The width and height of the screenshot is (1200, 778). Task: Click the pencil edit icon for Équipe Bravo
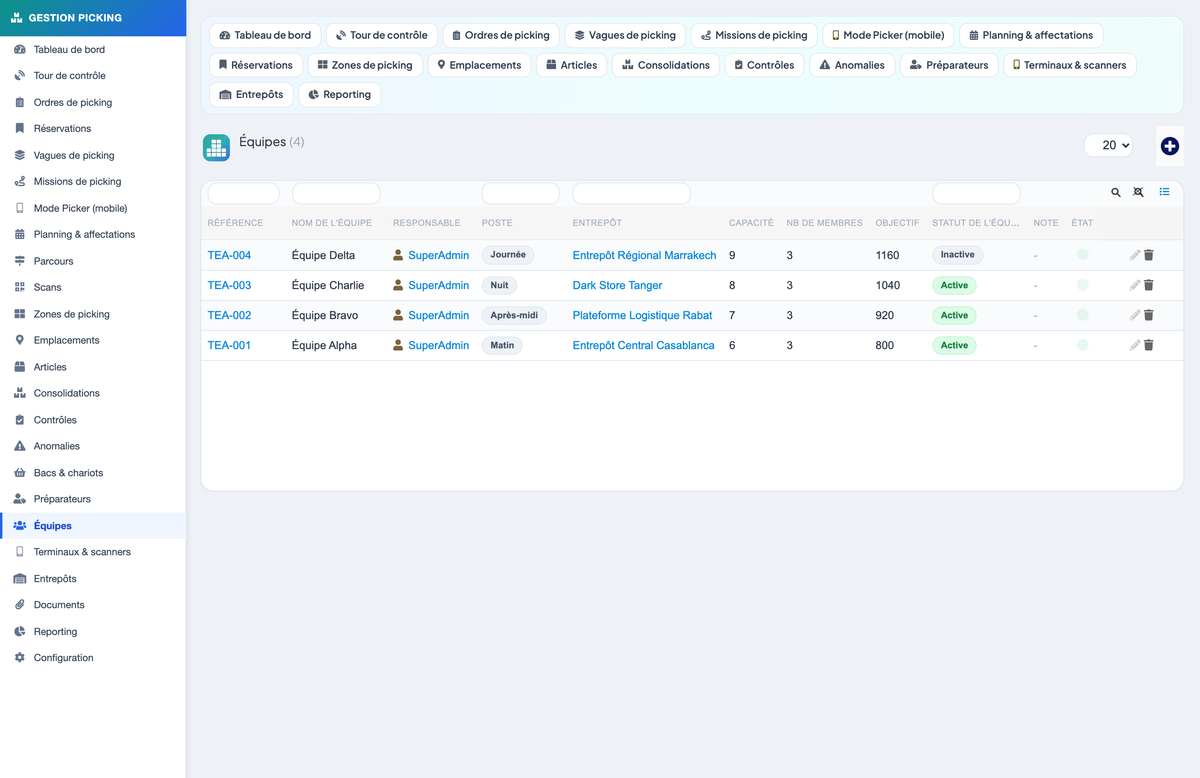coord(1134,315)
